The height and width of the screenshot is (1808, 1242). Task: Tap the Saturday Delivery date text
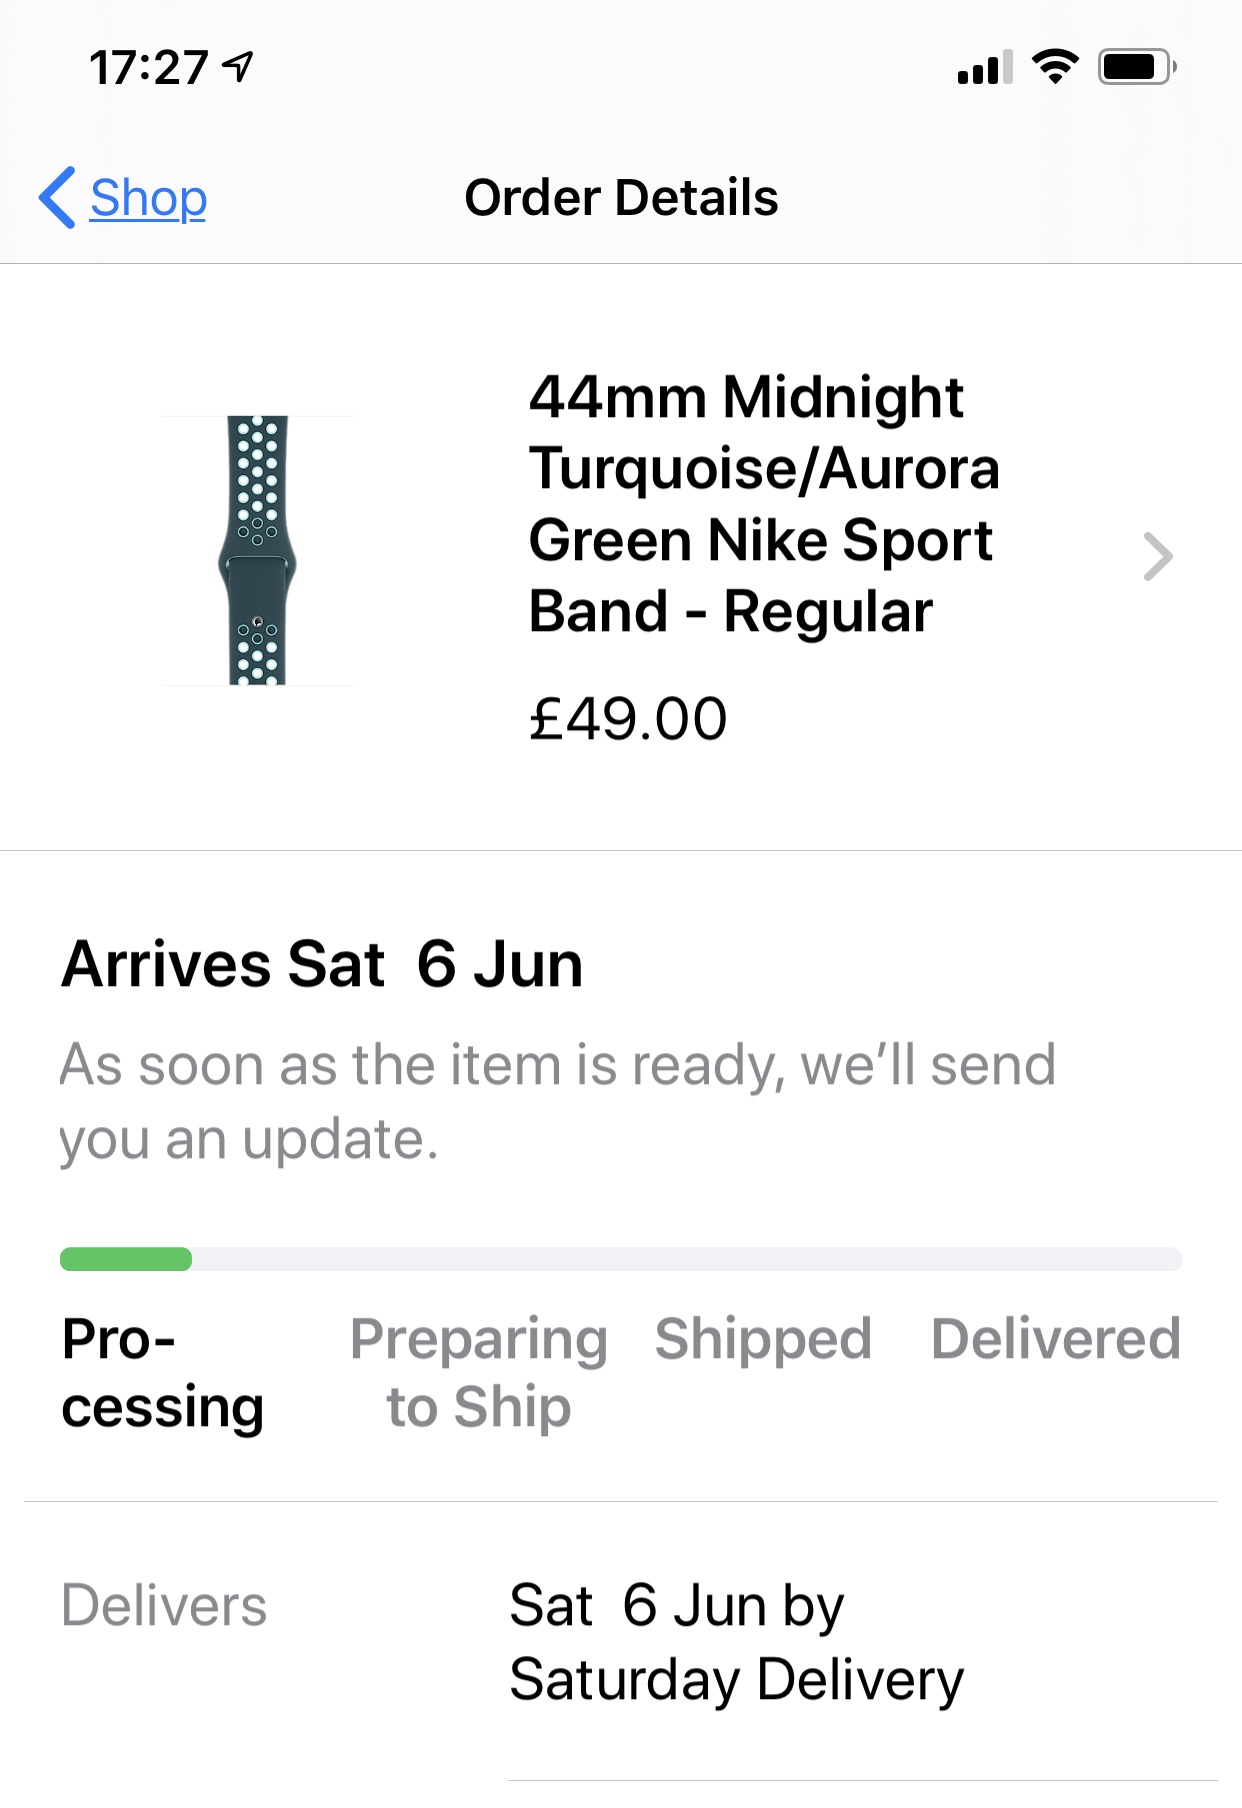click(x=736, y=1642)
